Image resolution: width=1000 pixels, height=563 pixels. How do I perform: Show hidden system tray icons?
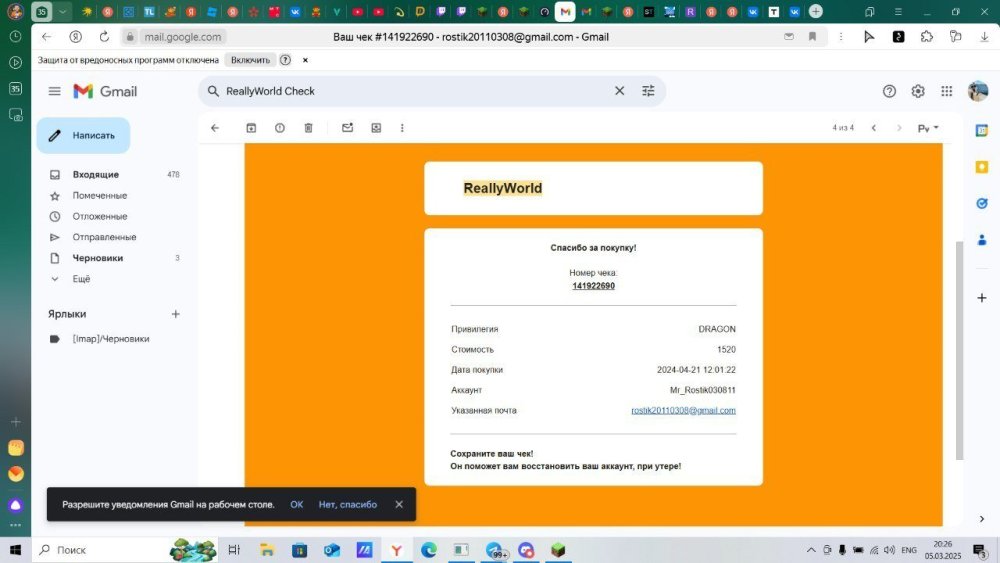(811, 550)
